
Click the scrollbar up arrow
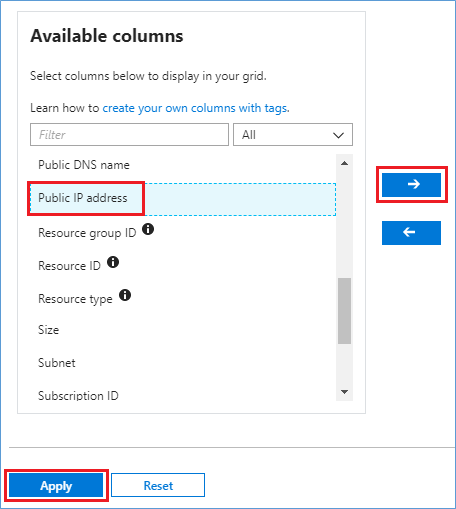[x=345, y=163]
